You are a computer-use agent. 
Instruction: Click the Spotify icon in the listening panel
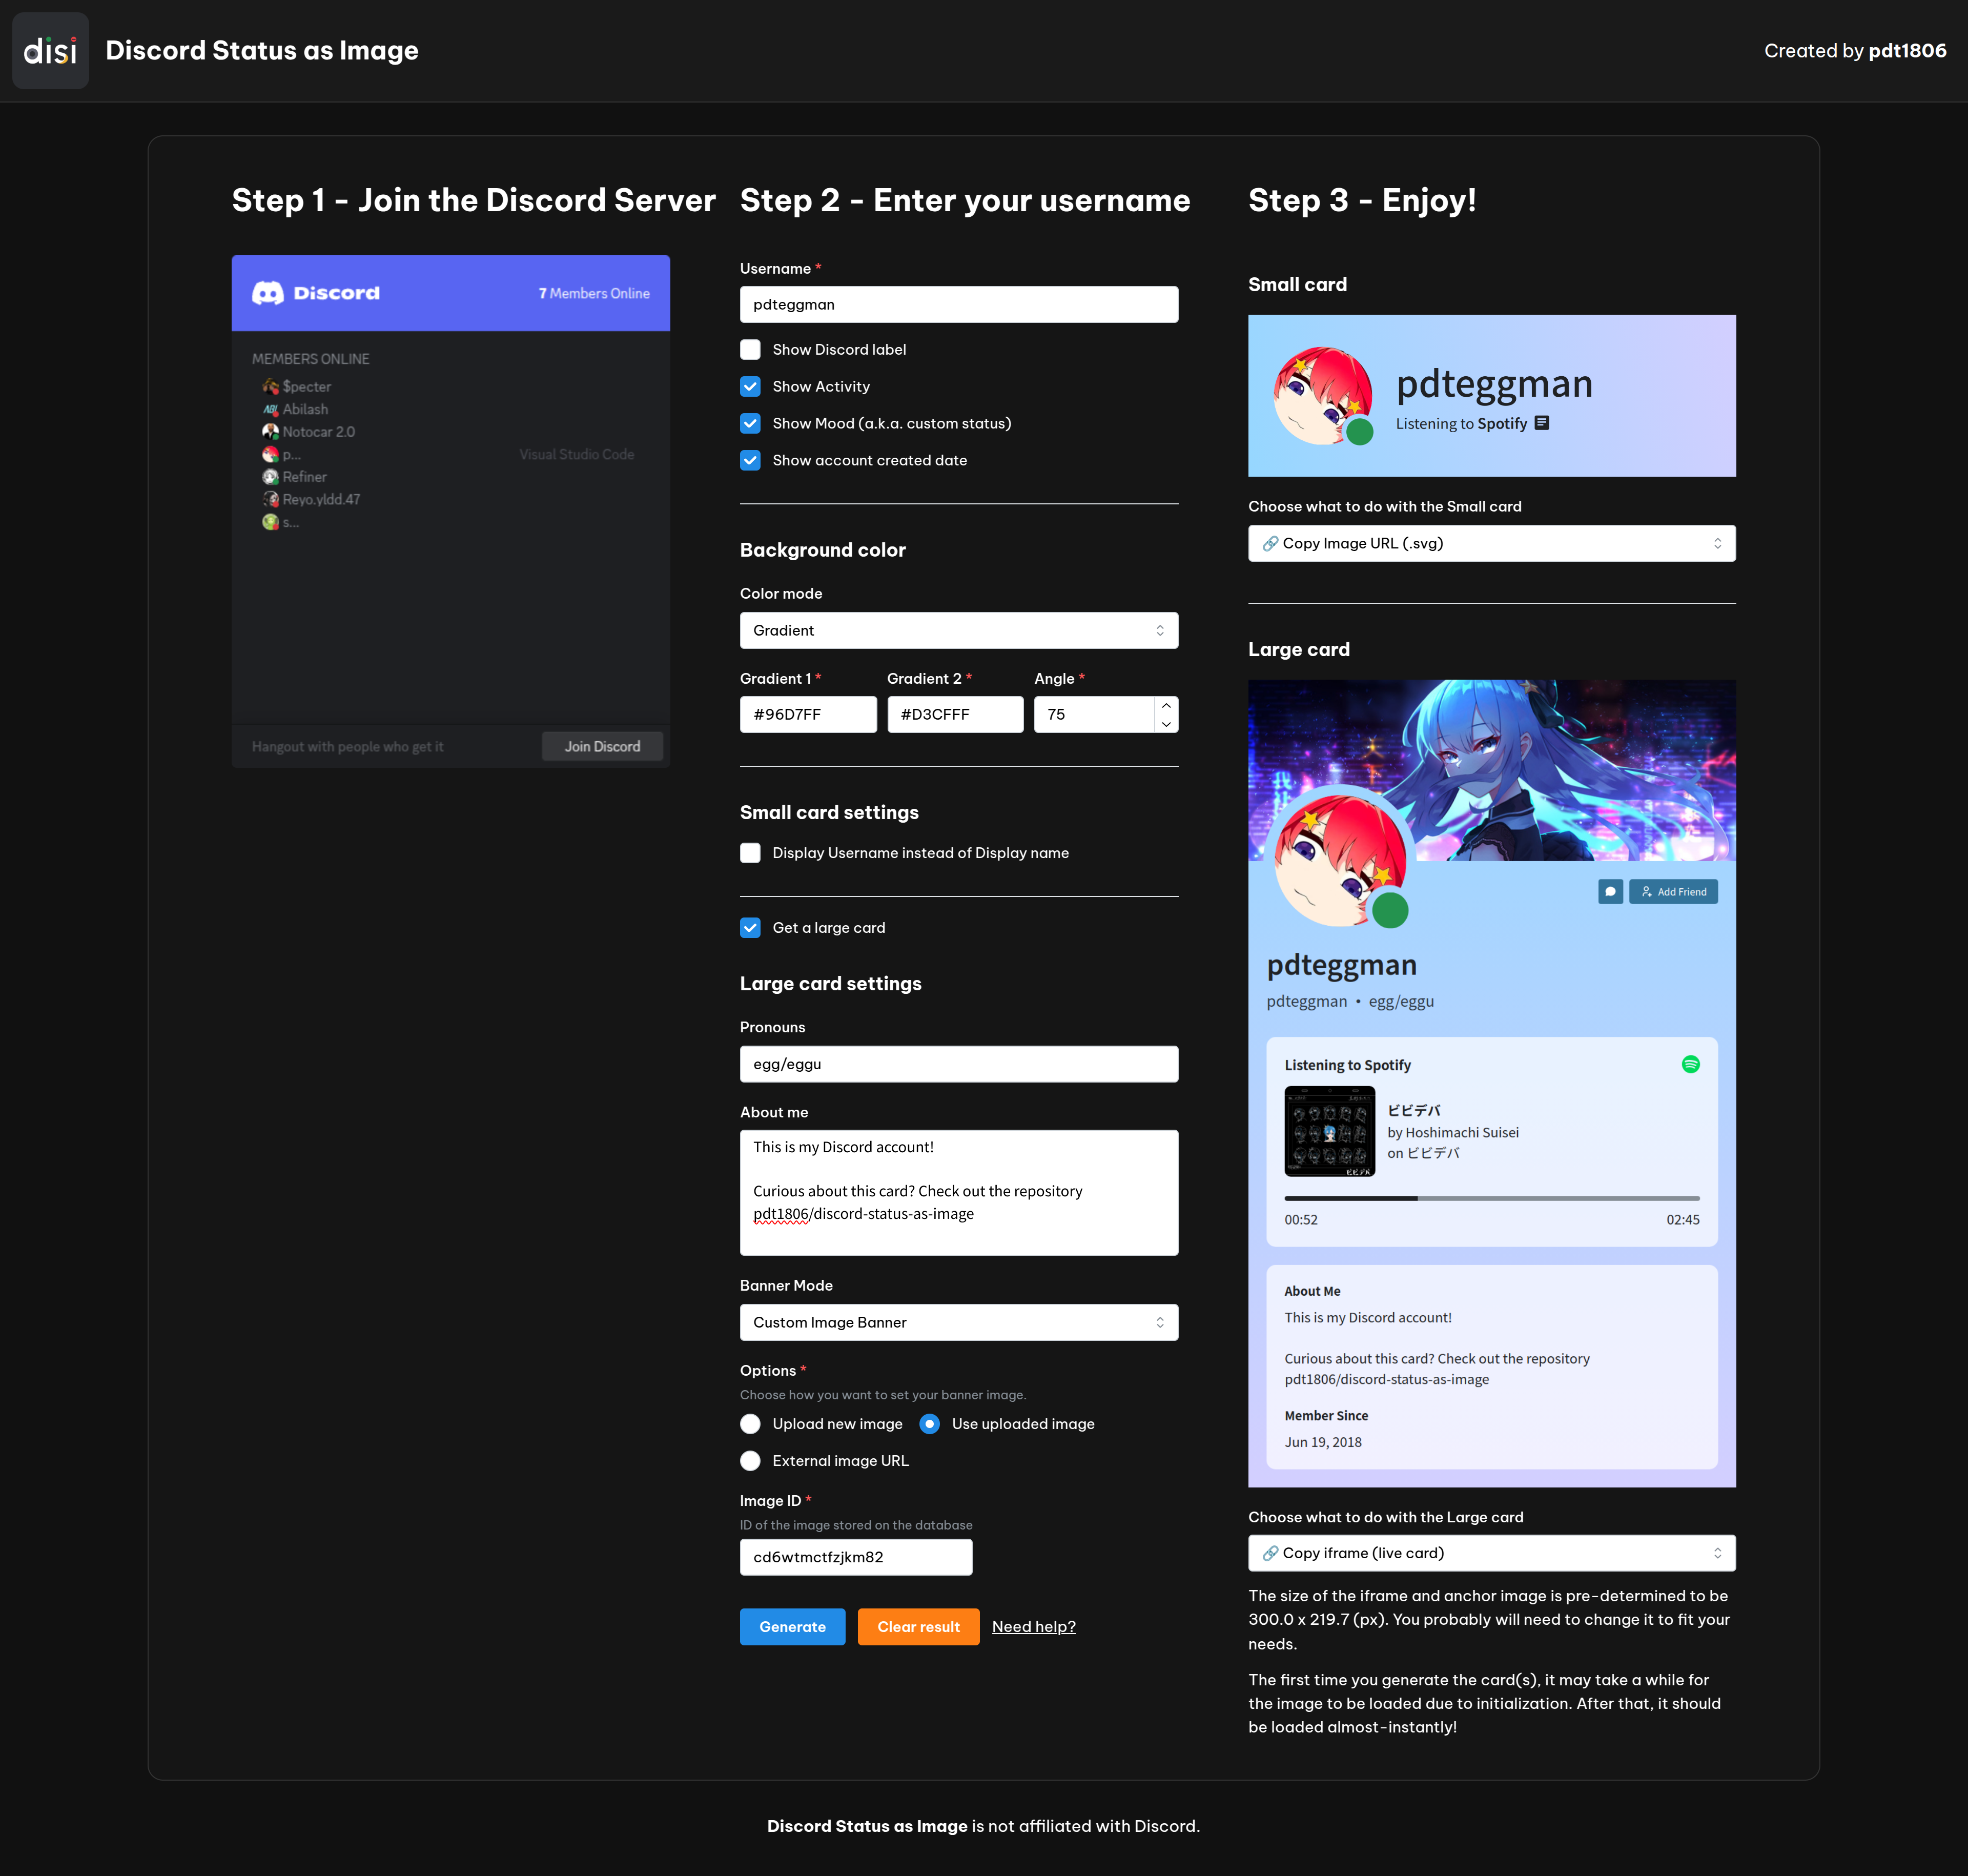coord(1690,1064)
